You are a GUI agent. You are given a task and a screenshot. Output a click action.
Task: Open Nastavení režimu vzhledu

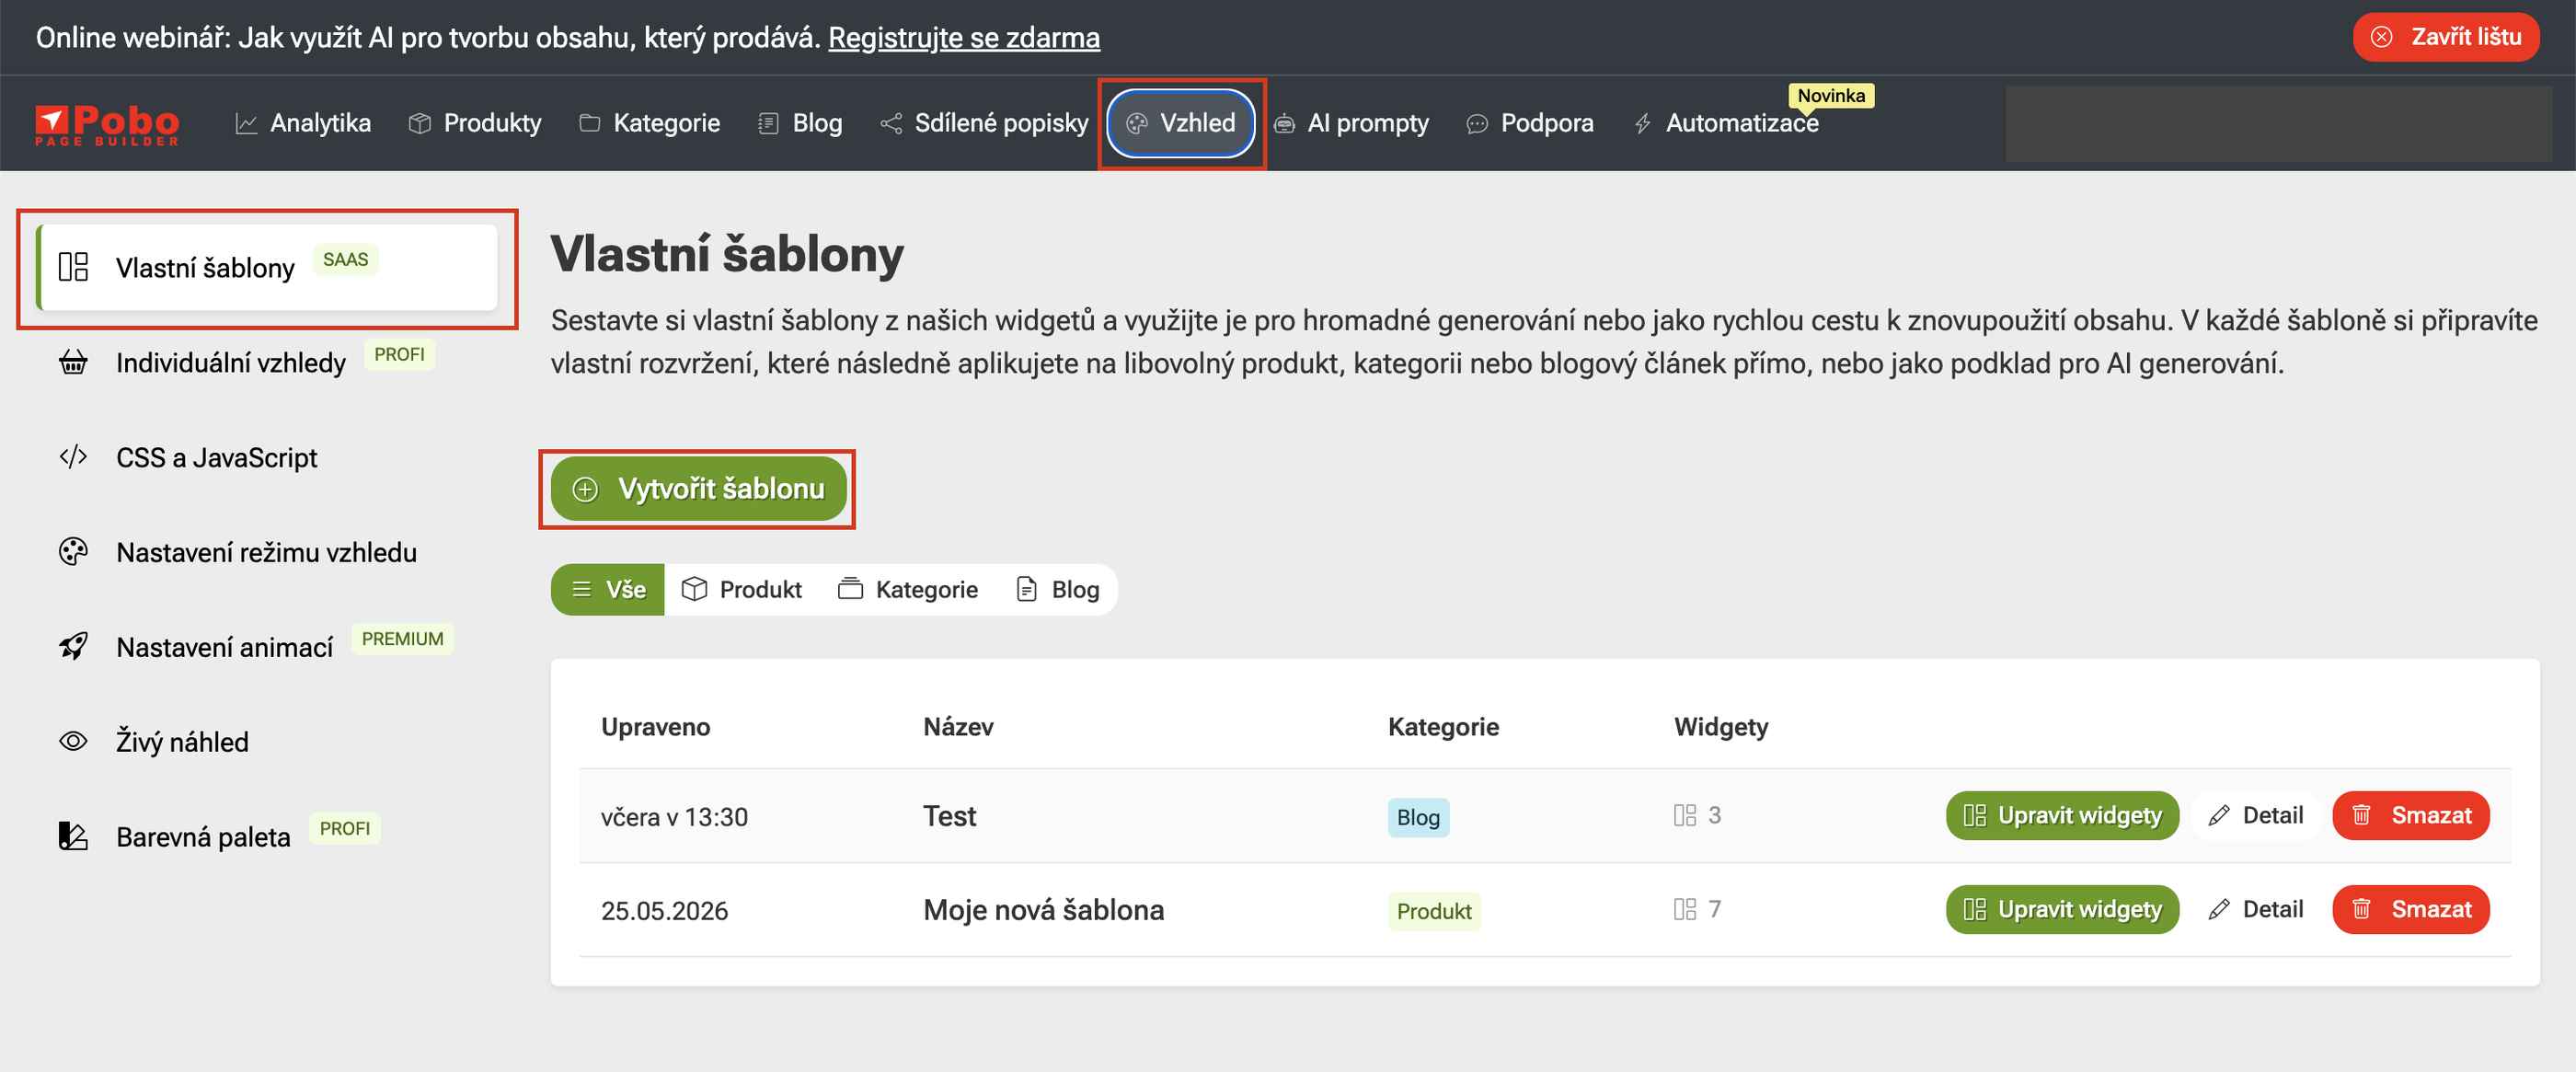click(267, 552)
